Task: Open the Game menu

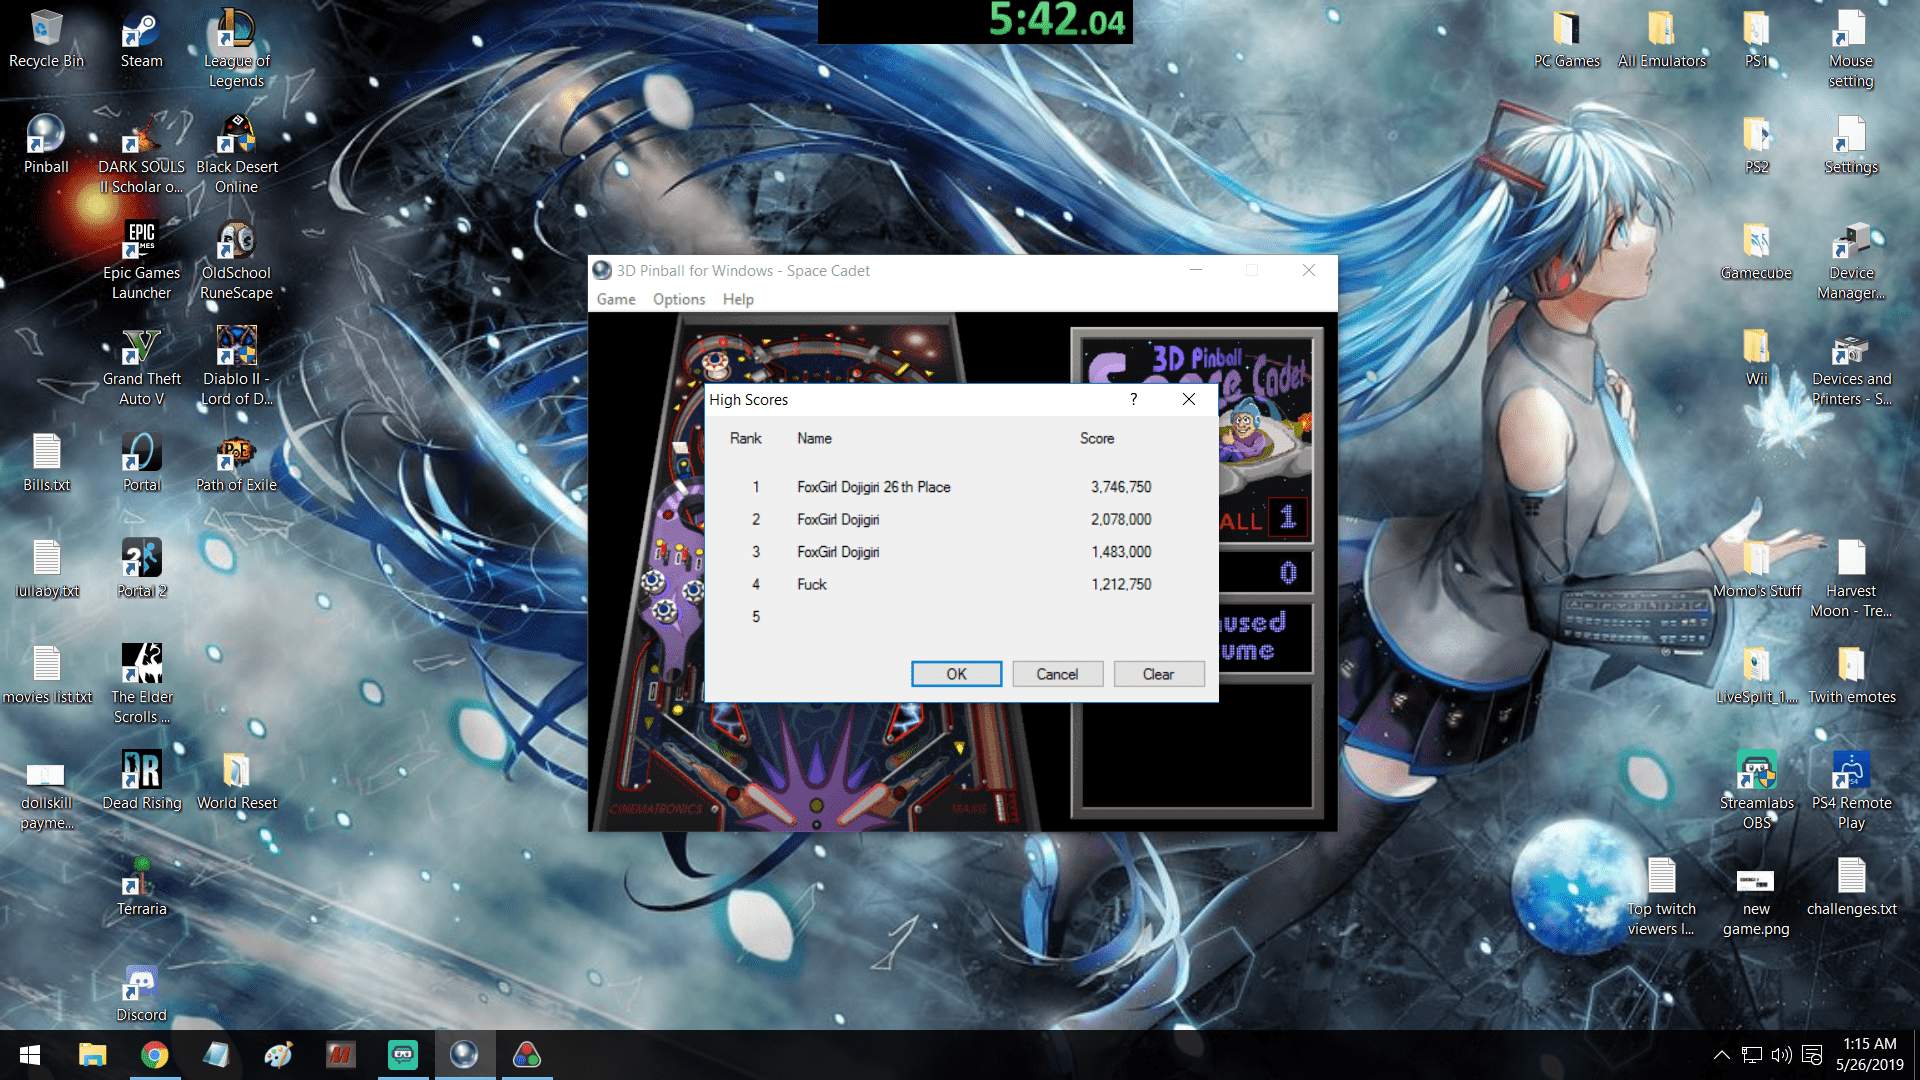Action: coord(616,299)
